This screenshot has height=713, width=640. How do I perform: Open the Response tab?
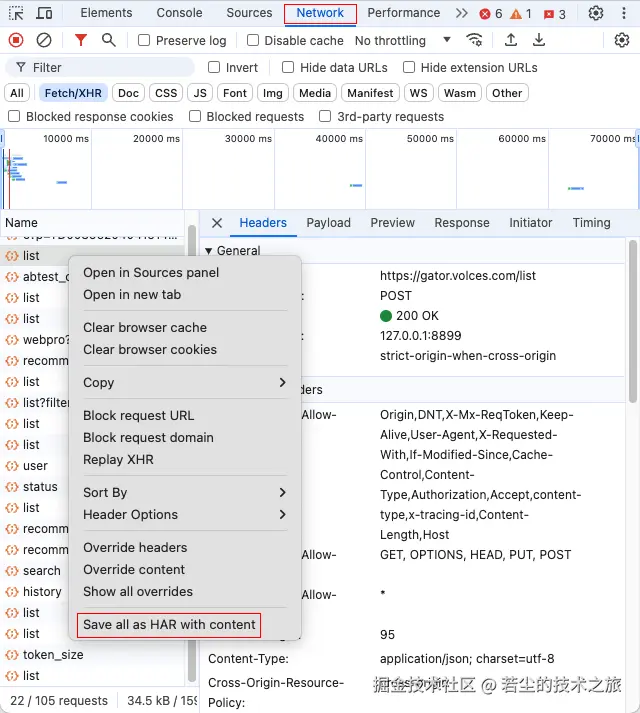tap(462, 223)
